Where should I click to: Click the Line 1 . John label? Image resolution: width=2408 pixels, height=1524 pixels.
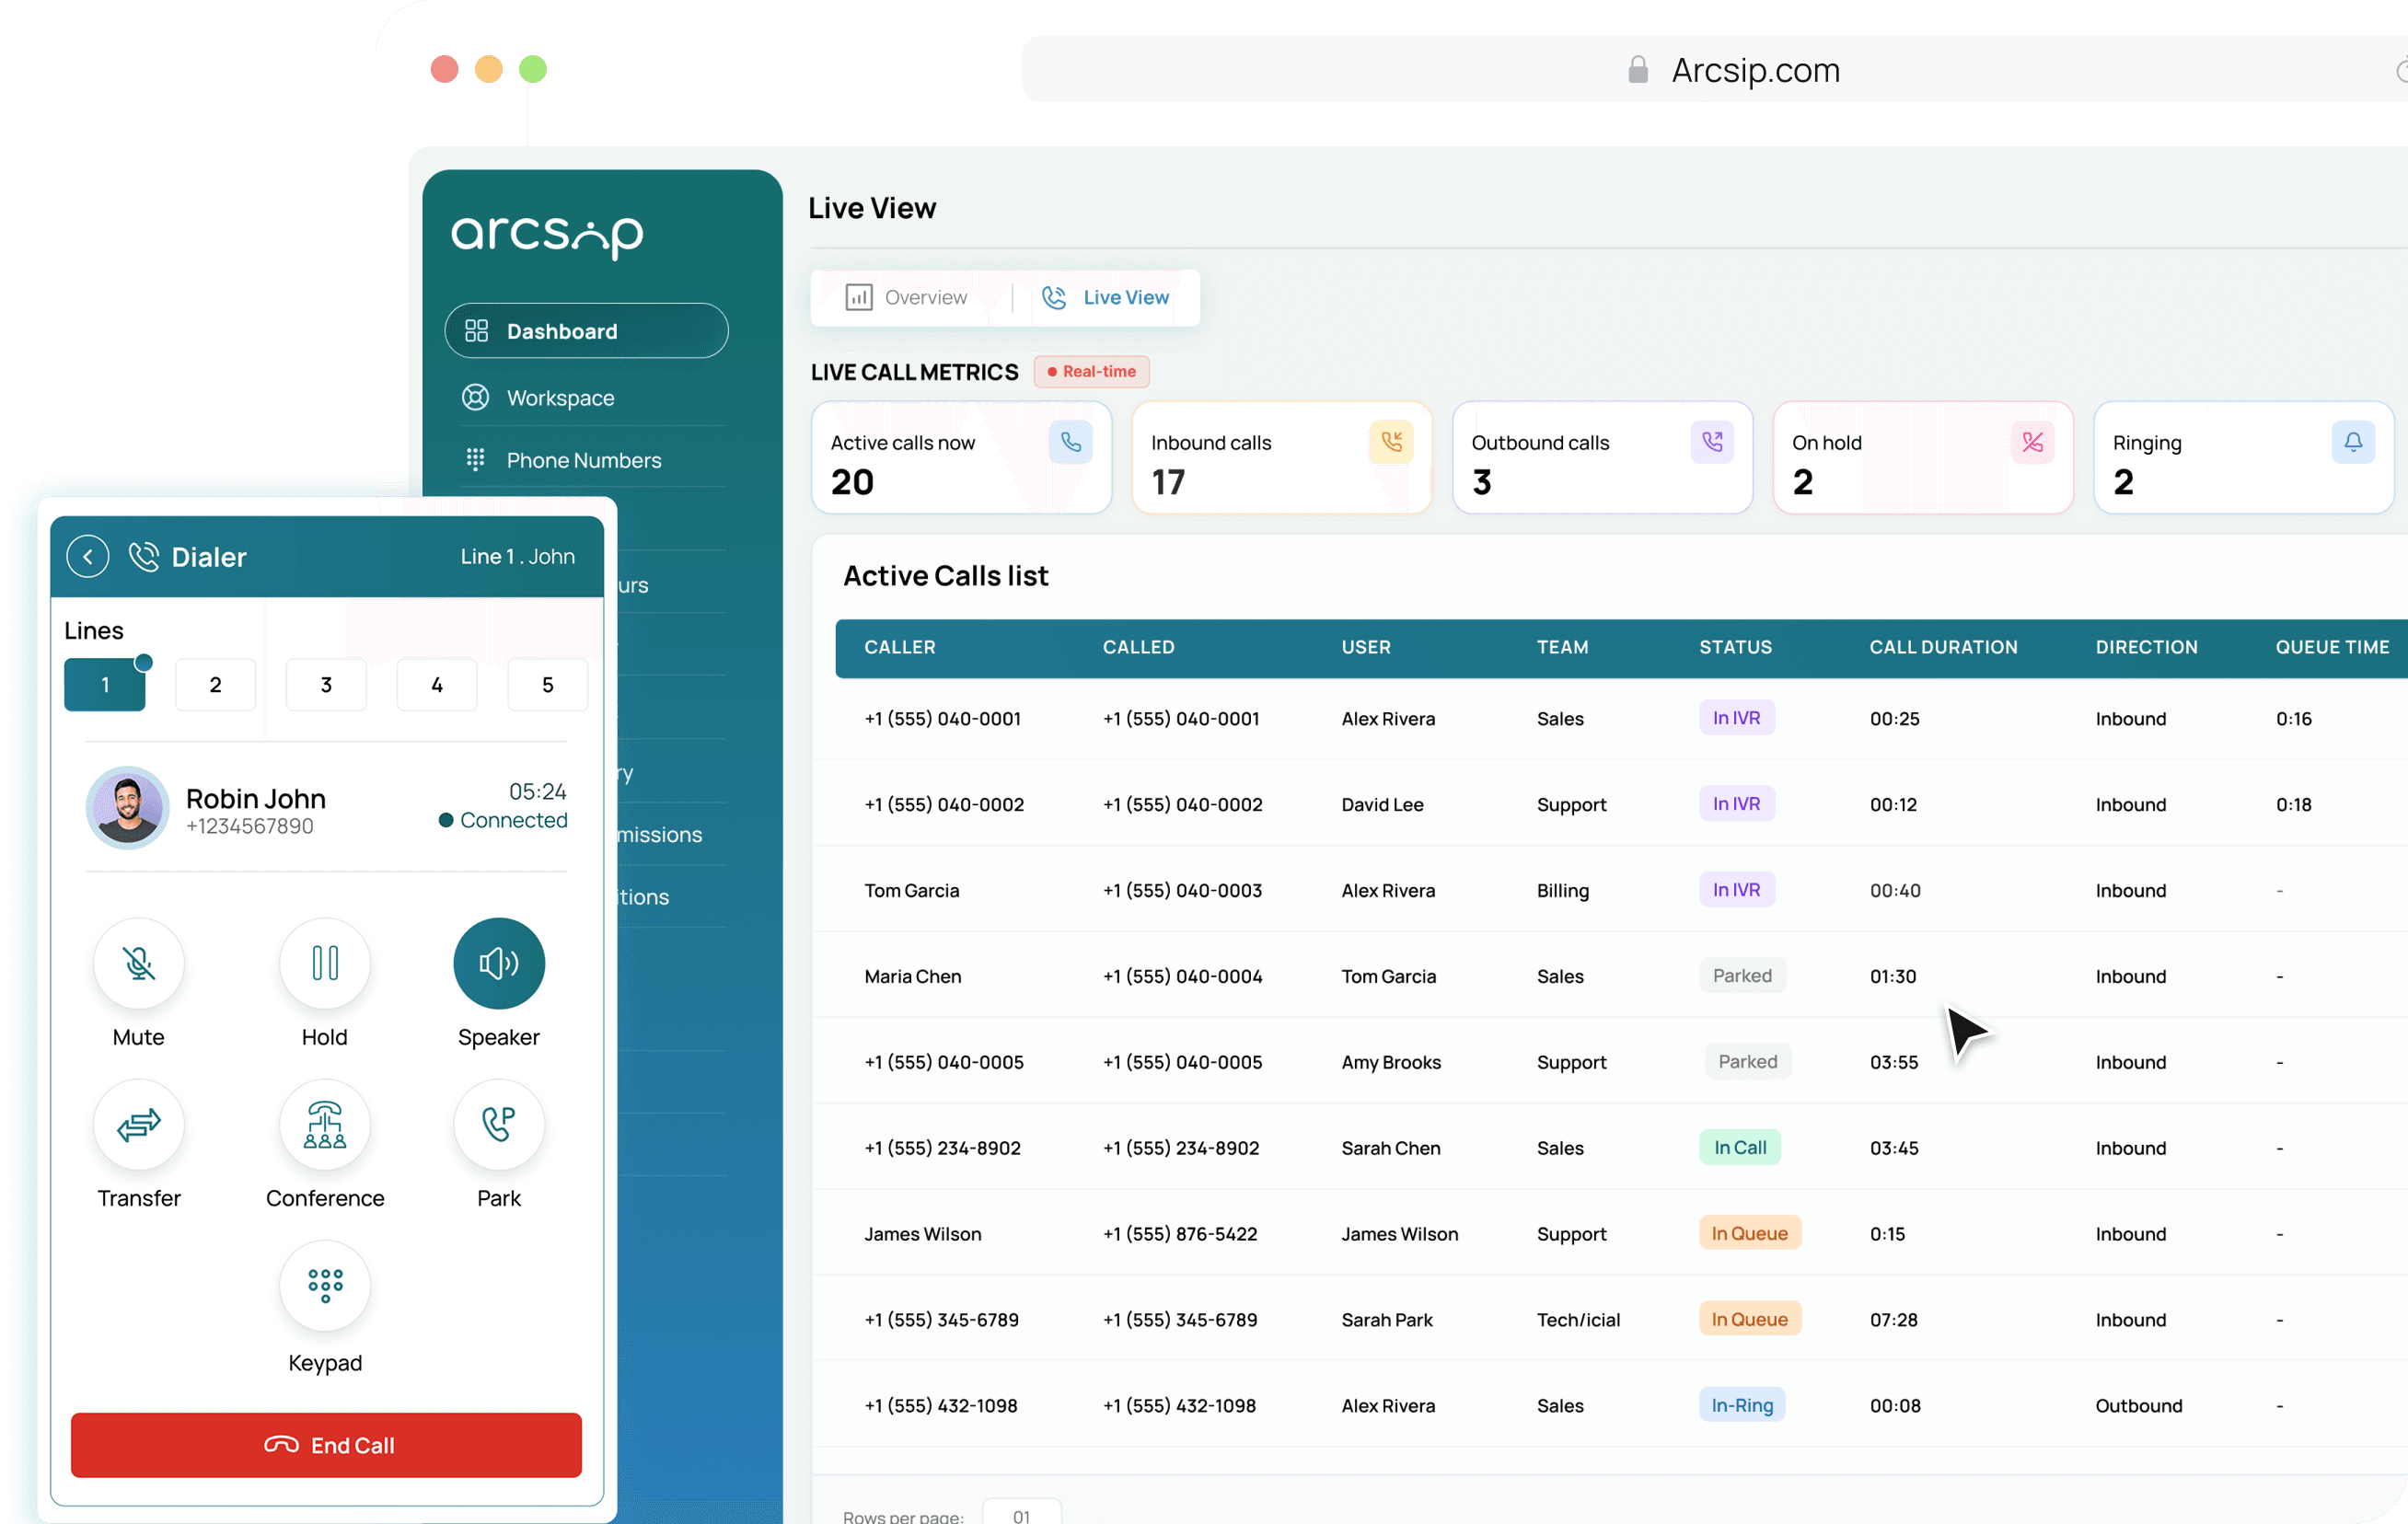point(517,556)
